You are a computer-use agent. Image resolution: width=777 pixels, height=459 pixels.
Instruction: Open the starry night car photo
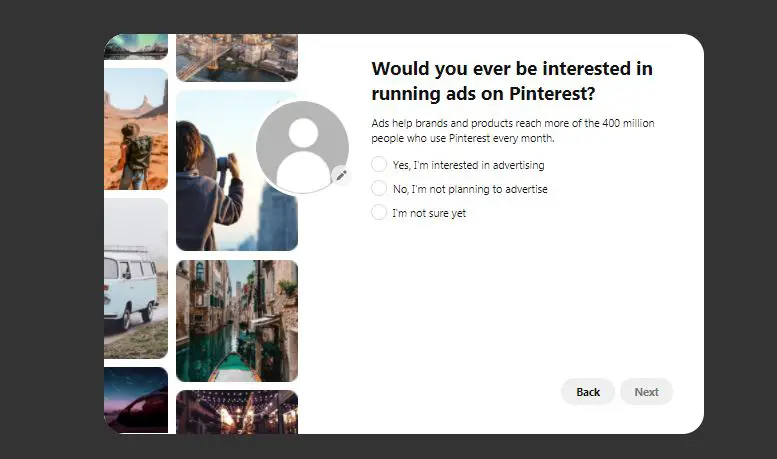point(136,401)
